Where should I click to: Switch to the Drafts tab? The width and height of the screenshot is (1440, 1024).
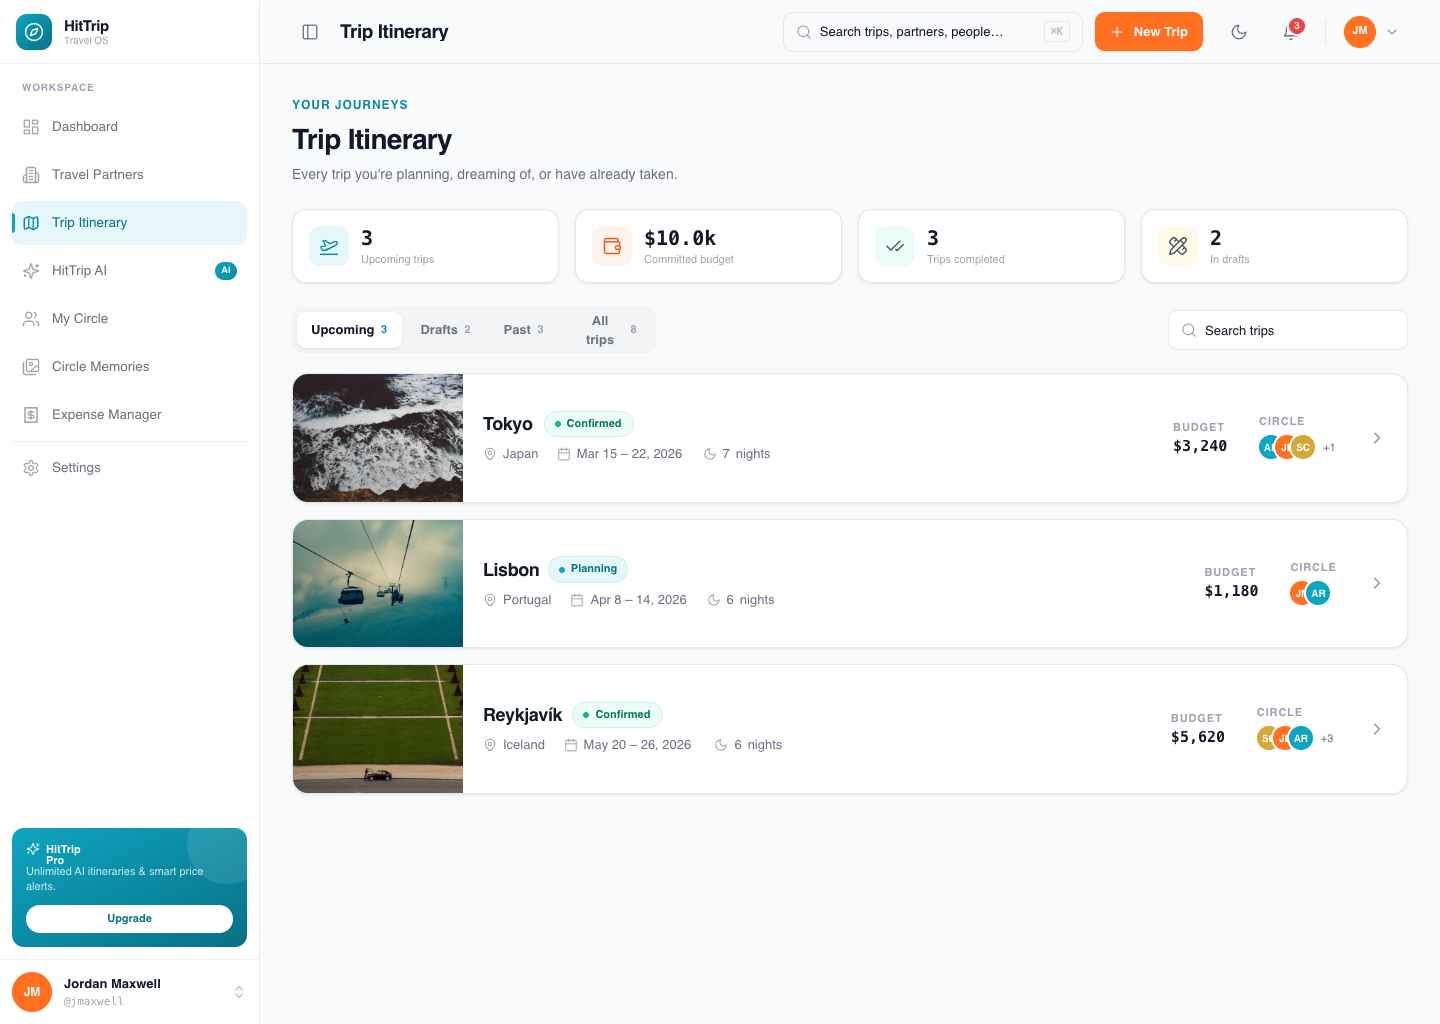(445, 330)
